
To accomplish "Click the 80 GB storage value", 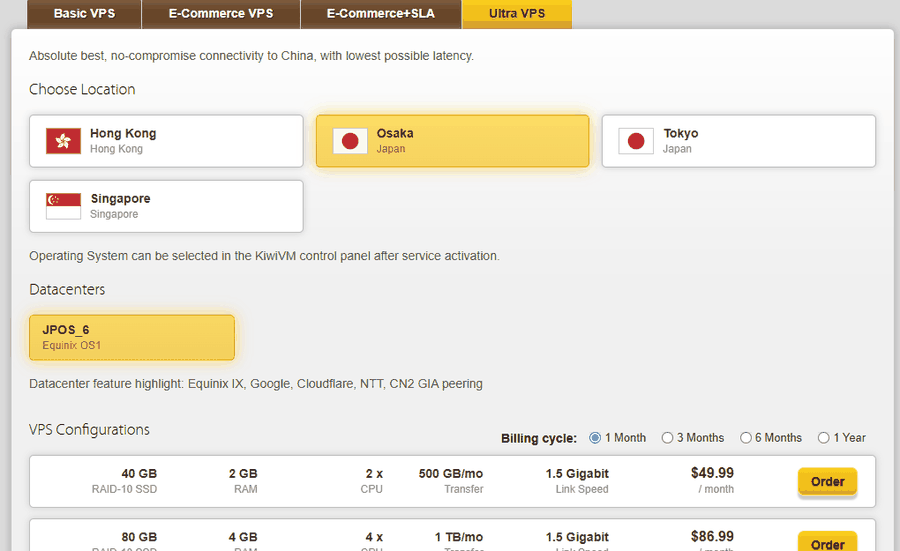I will pyautogui.click(x=139, y=537).
